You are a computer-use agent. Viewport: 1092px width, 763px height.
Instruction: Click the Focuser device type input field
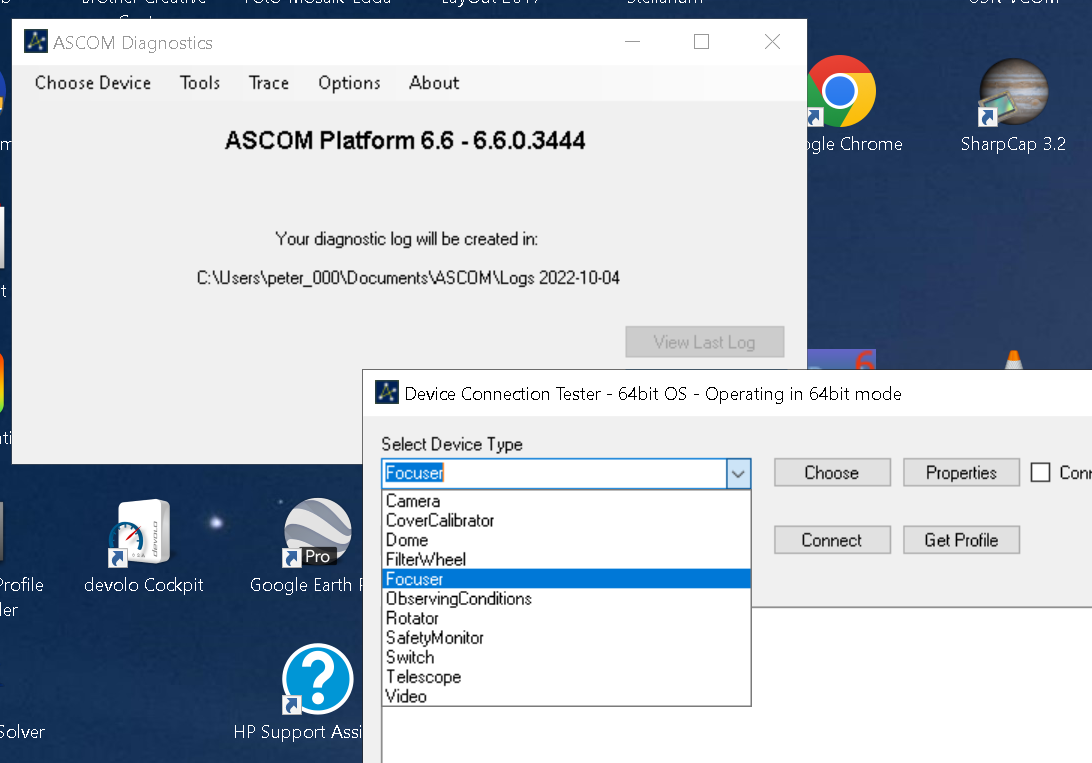[554, 473]
